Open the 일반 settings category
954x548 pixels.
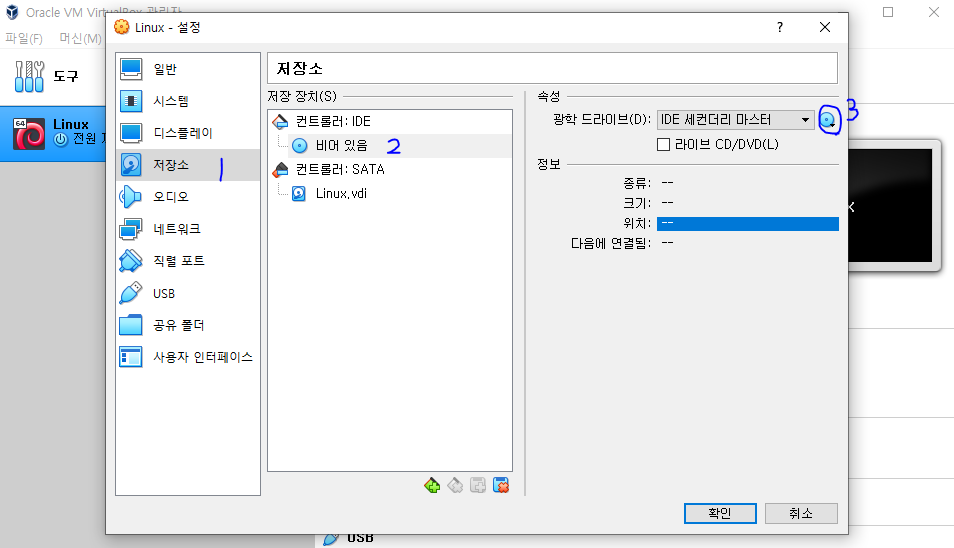(187, 69)
